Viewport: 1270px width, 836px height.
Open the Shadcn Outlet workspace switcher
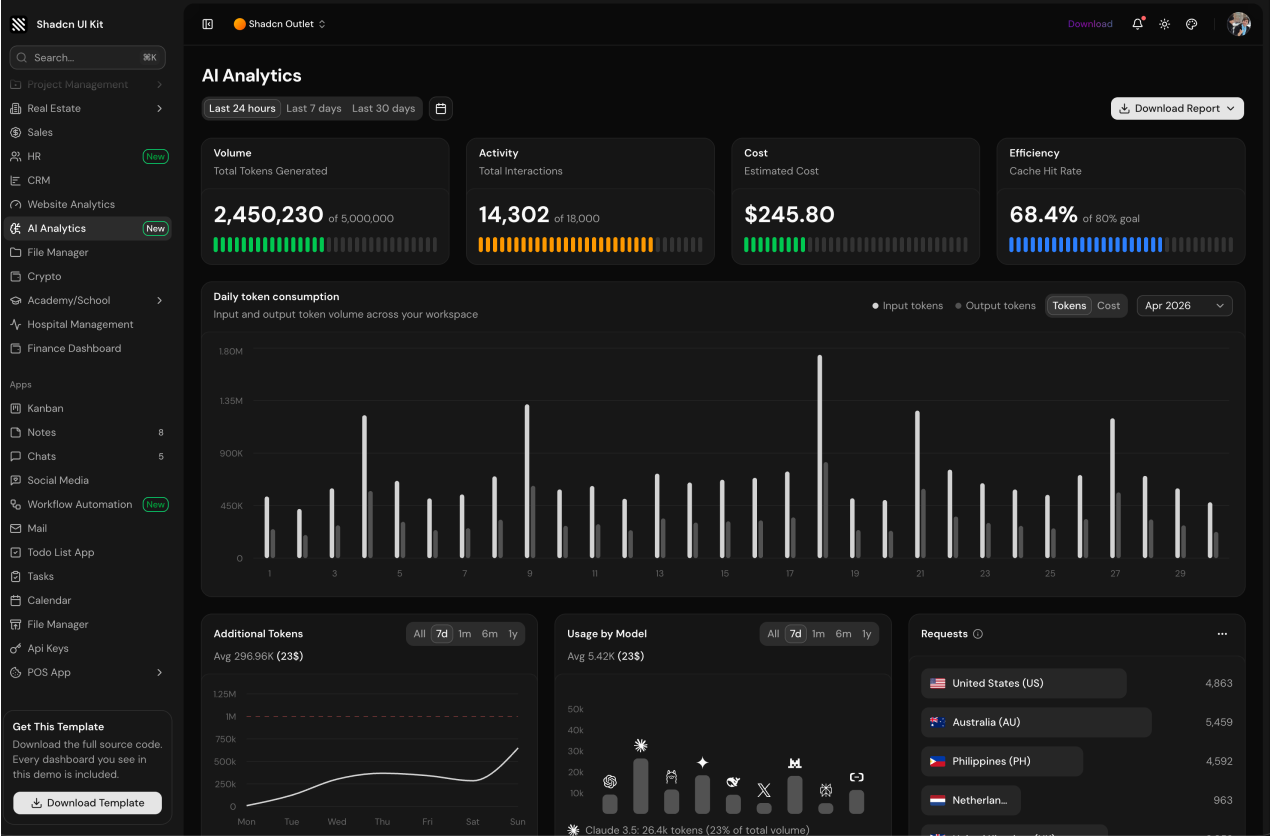[x=280, y=24]
